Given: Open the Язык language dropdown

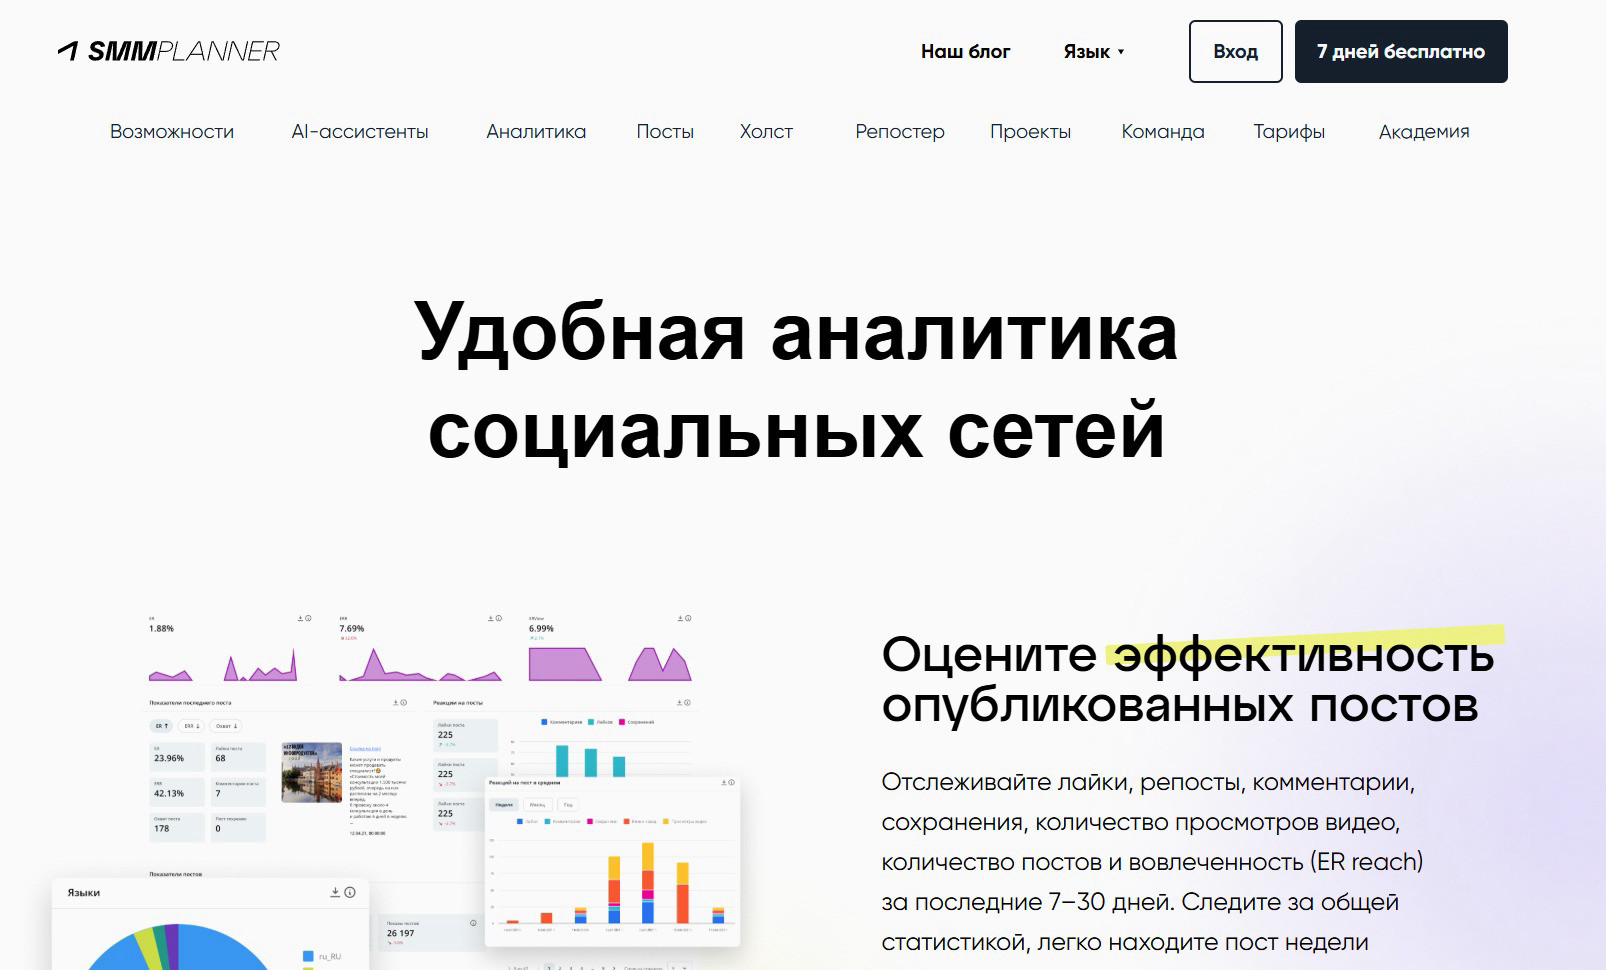Looking at the screenshot, I should (x=1094, y=51).
